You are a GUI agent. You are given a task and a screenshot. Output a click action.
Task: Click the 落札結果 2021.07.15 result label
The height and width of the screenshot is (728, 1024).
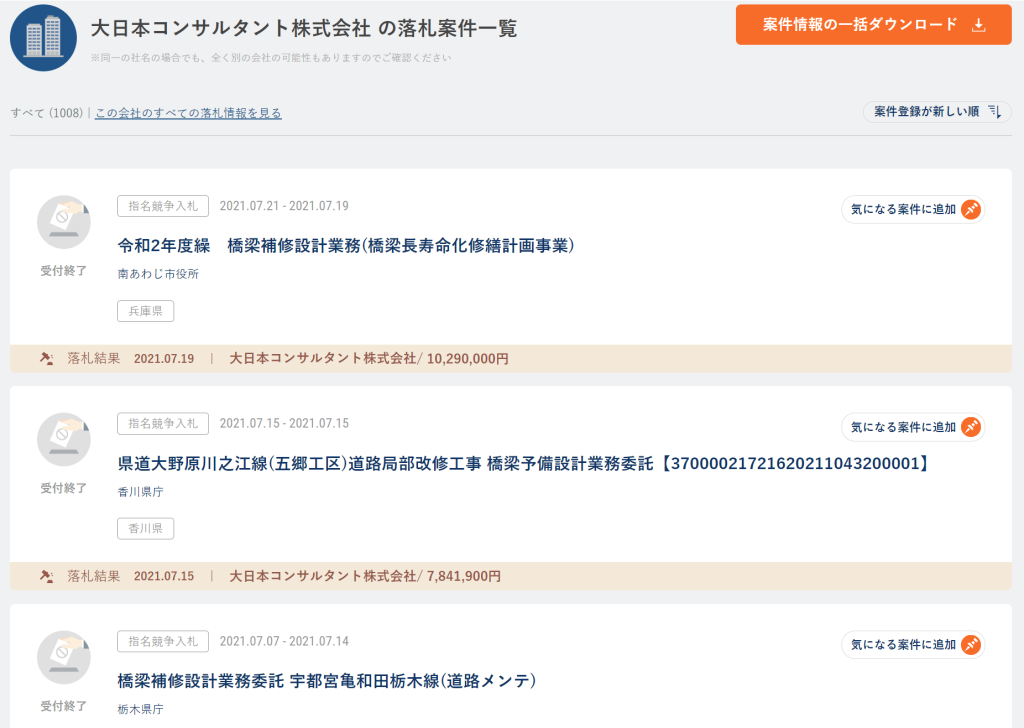[131, 576]
